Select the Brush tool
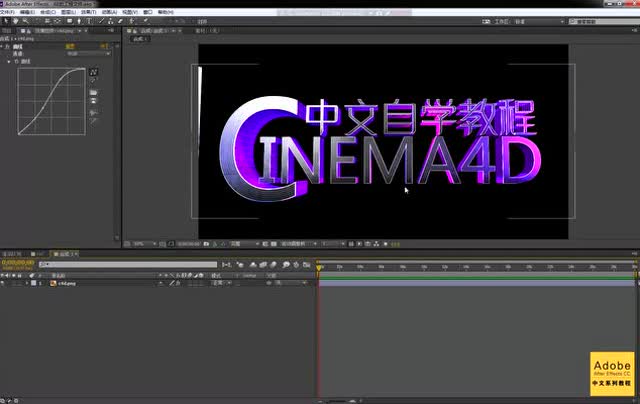Image resolution: width=640 pixels, height=404 pixels. (101, 21)
